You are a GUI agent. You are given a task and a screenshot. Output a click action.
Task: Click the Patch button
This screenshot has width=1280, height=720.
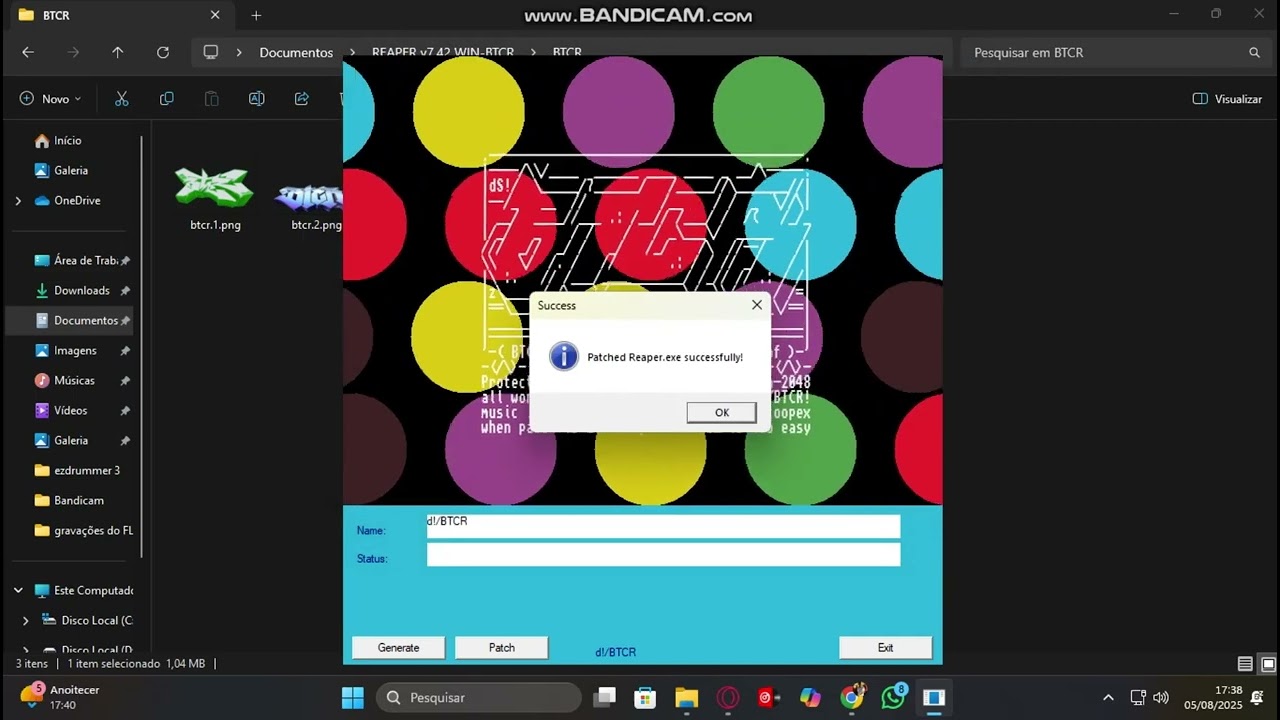(x=501, y=647)
